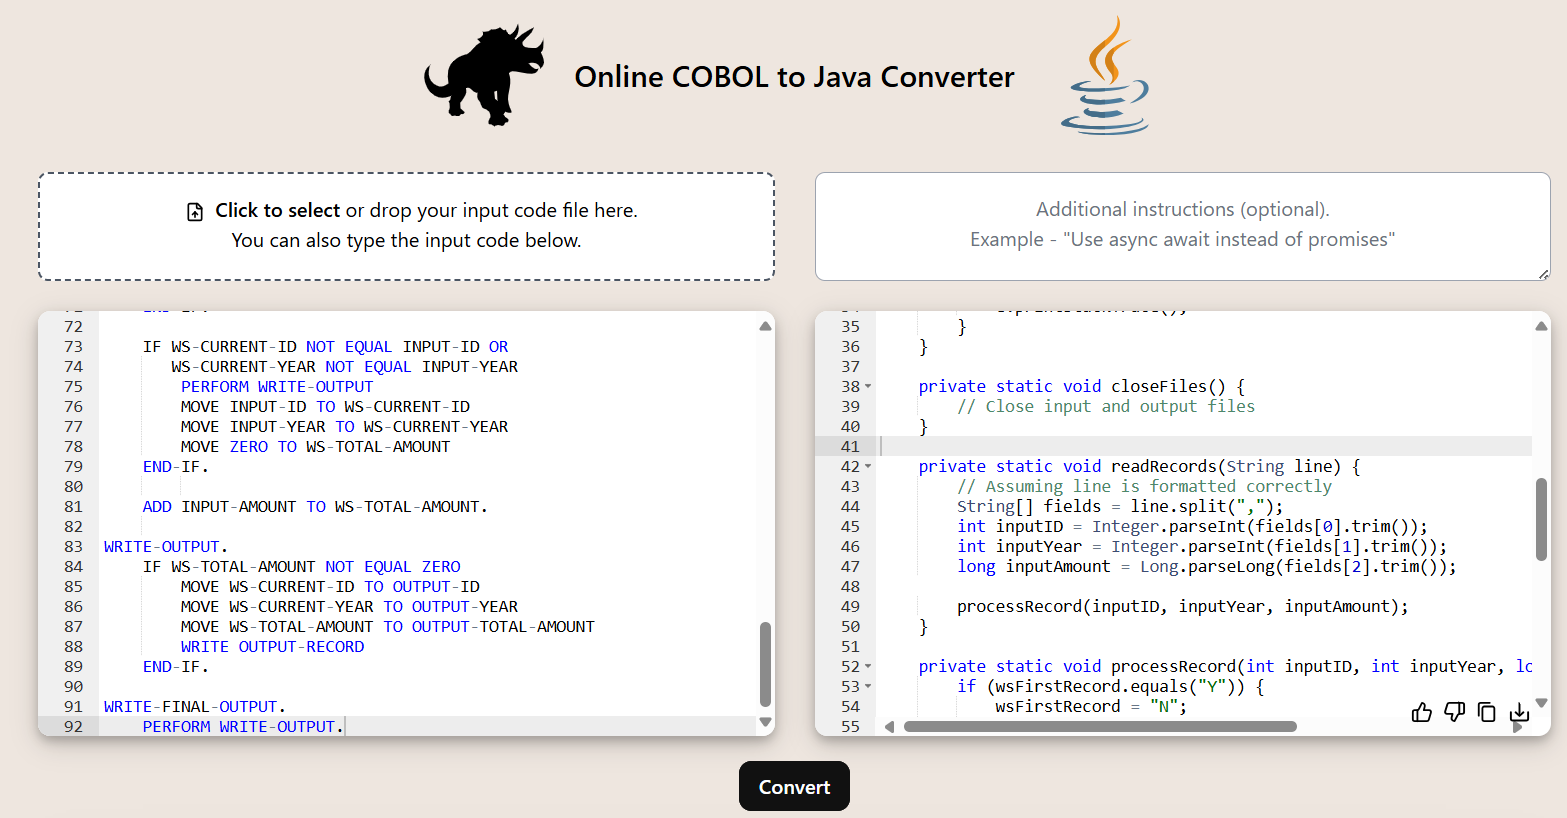Screen dimensions: 1567x818
Task: Click the 'Online COBOL to Java Converter' heading
Action: tap(794, 77)
